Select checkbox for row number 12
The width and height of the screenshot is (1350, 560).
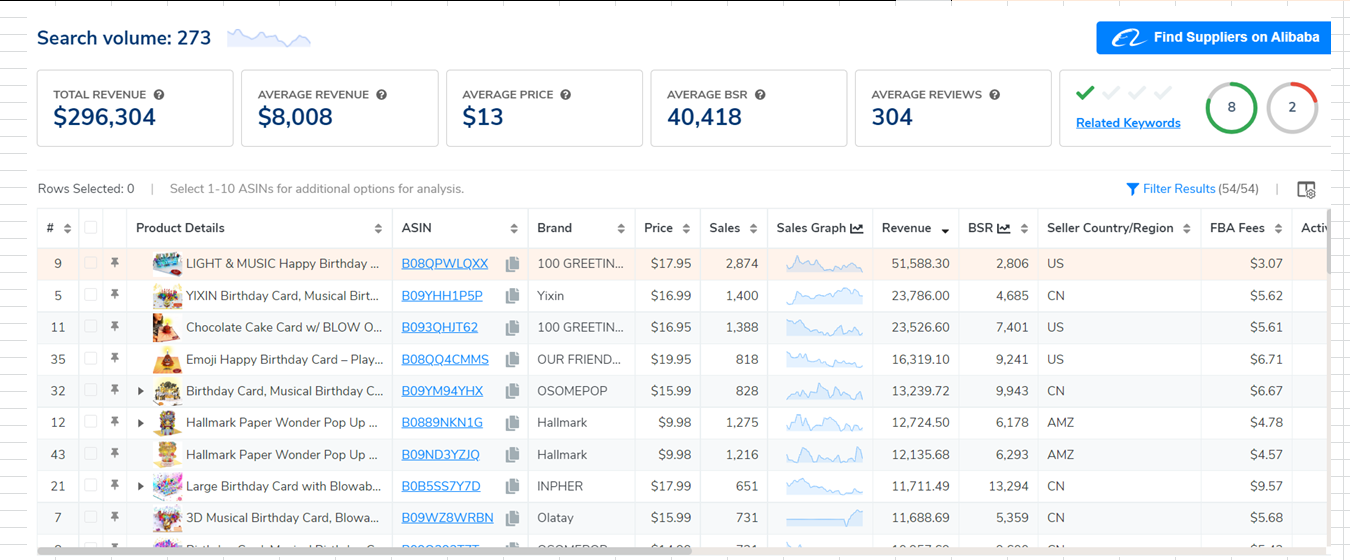pos(91,422)
